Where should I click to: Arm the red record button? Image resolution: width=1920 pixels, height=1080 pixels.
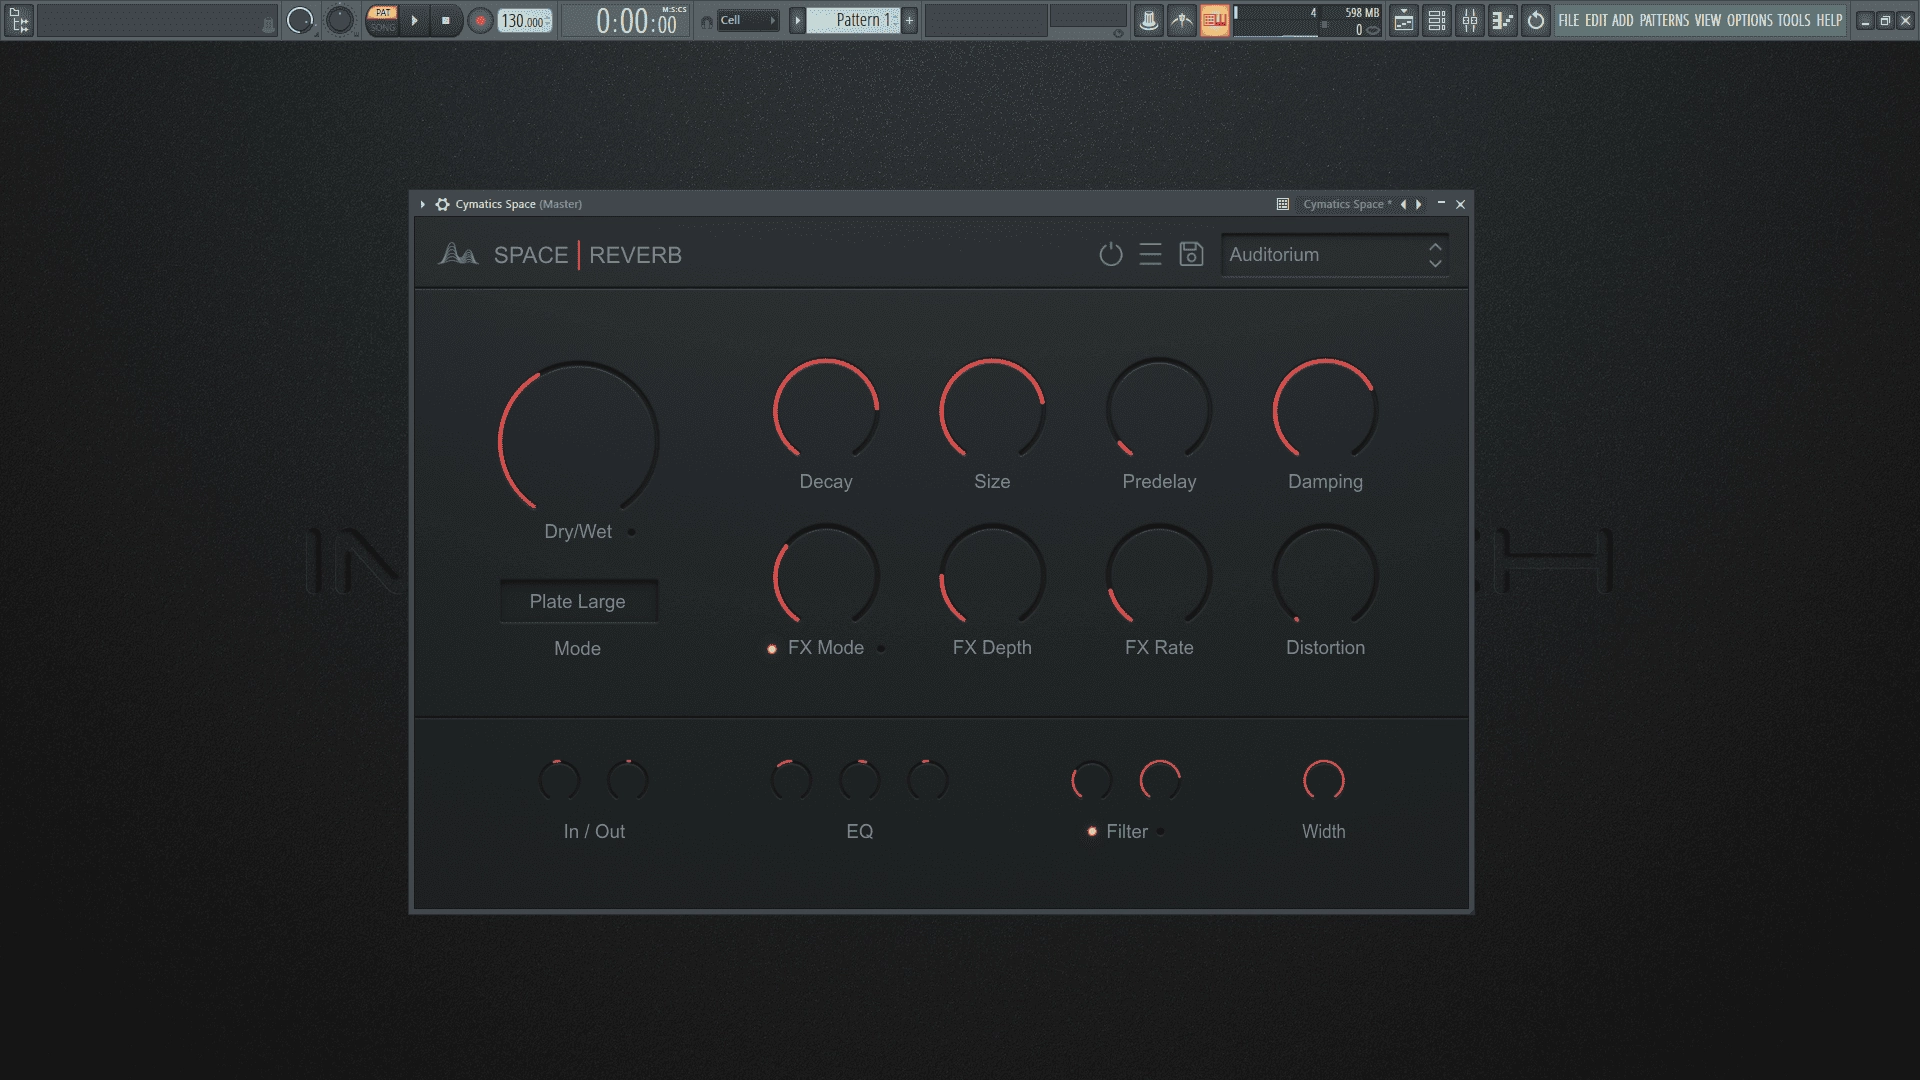tap(481, 20)
